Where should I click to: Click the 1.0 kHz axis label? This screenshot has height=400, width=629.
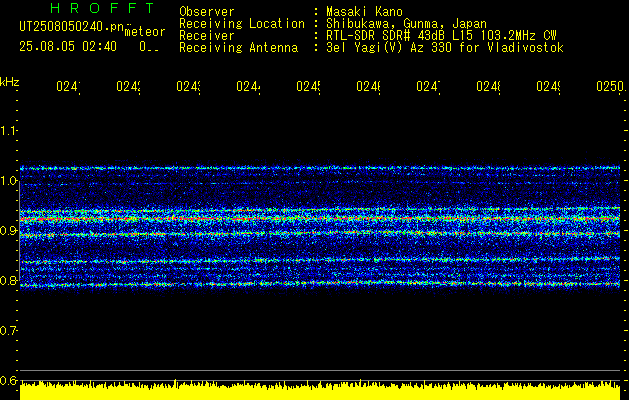pos(8,181)
